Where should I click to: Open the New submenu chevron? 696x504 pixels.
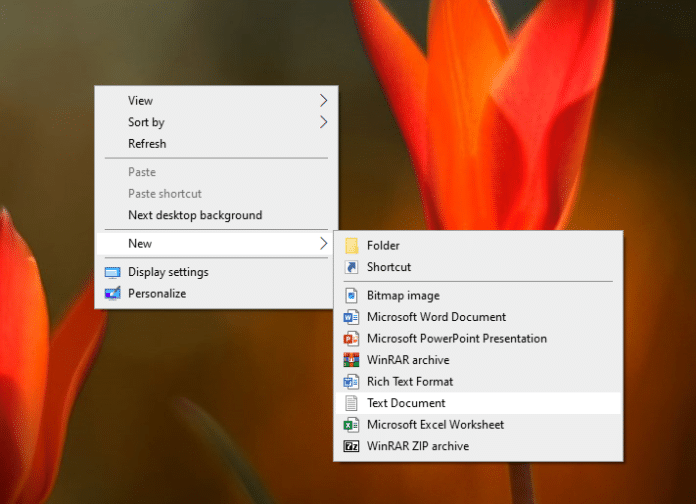[323, 243]
